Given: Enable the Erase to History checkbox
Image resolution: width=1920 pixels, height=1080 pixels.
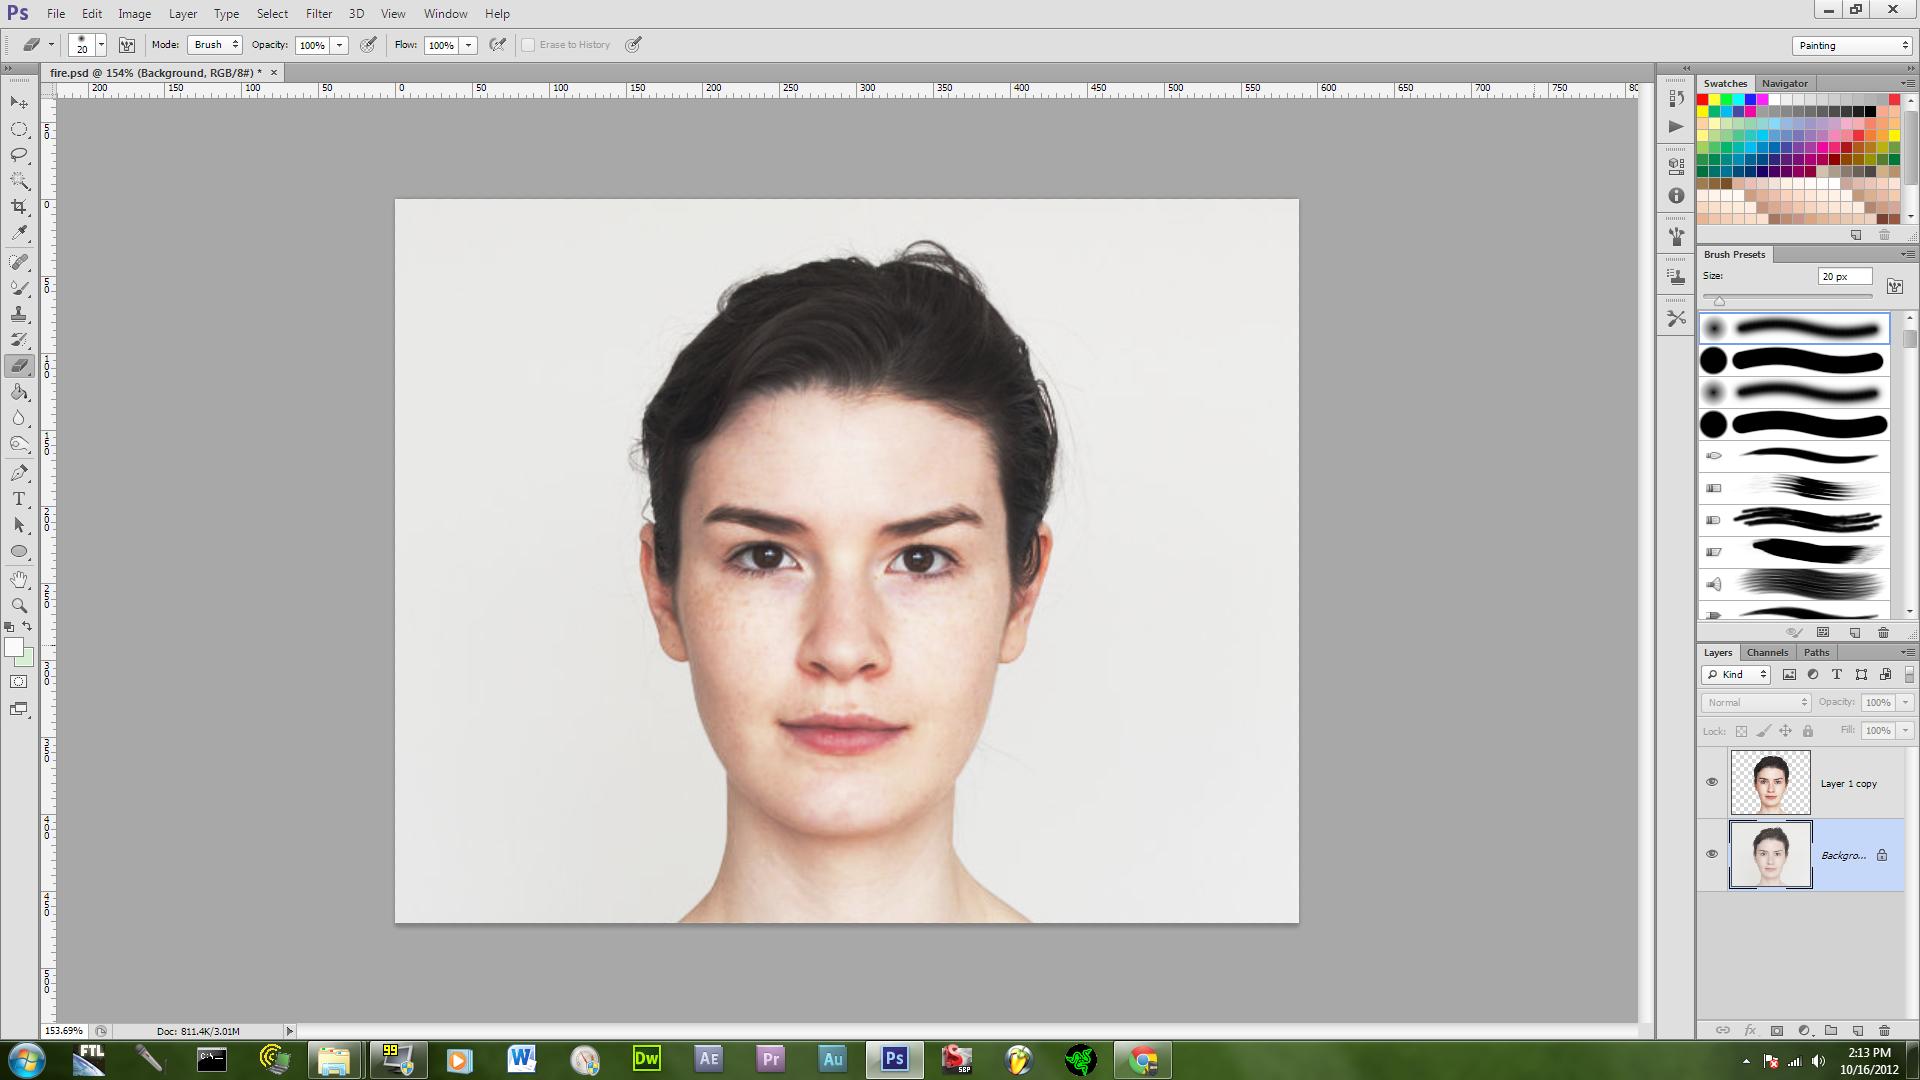Looking at the screenshot, I should 528,45.
